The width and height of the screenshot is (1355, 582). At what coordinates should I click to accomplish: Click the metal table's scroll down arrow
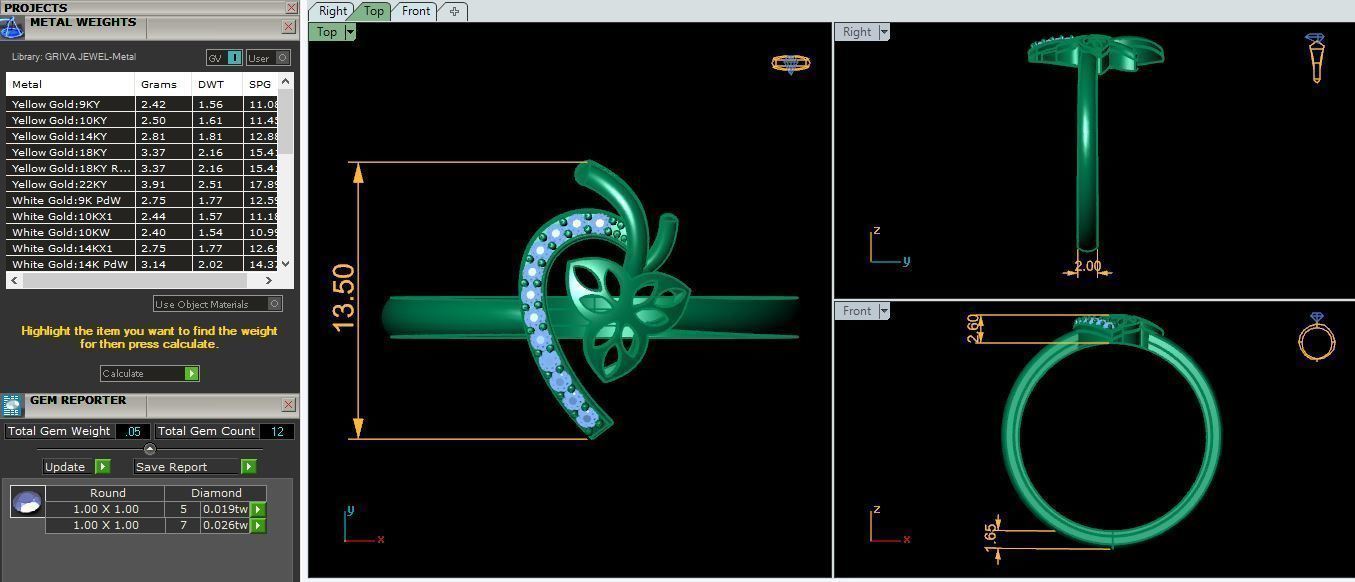286,263
